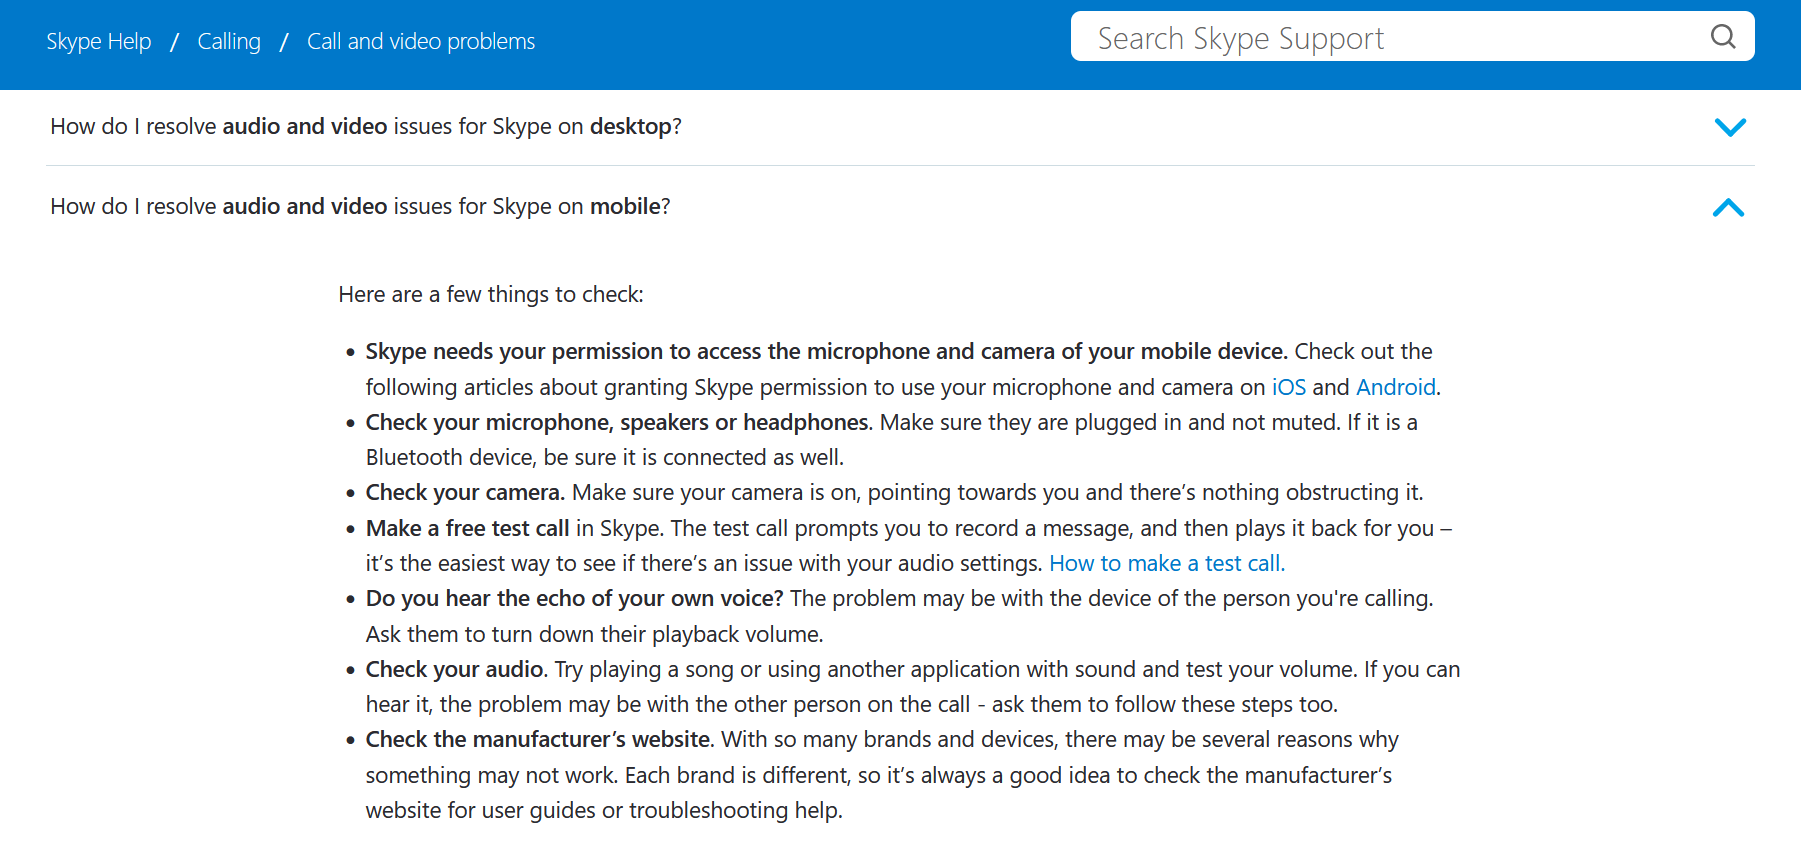The image size is (1801, 850).
Task: Click bold text Skype needs your permission
Action: 826,352
